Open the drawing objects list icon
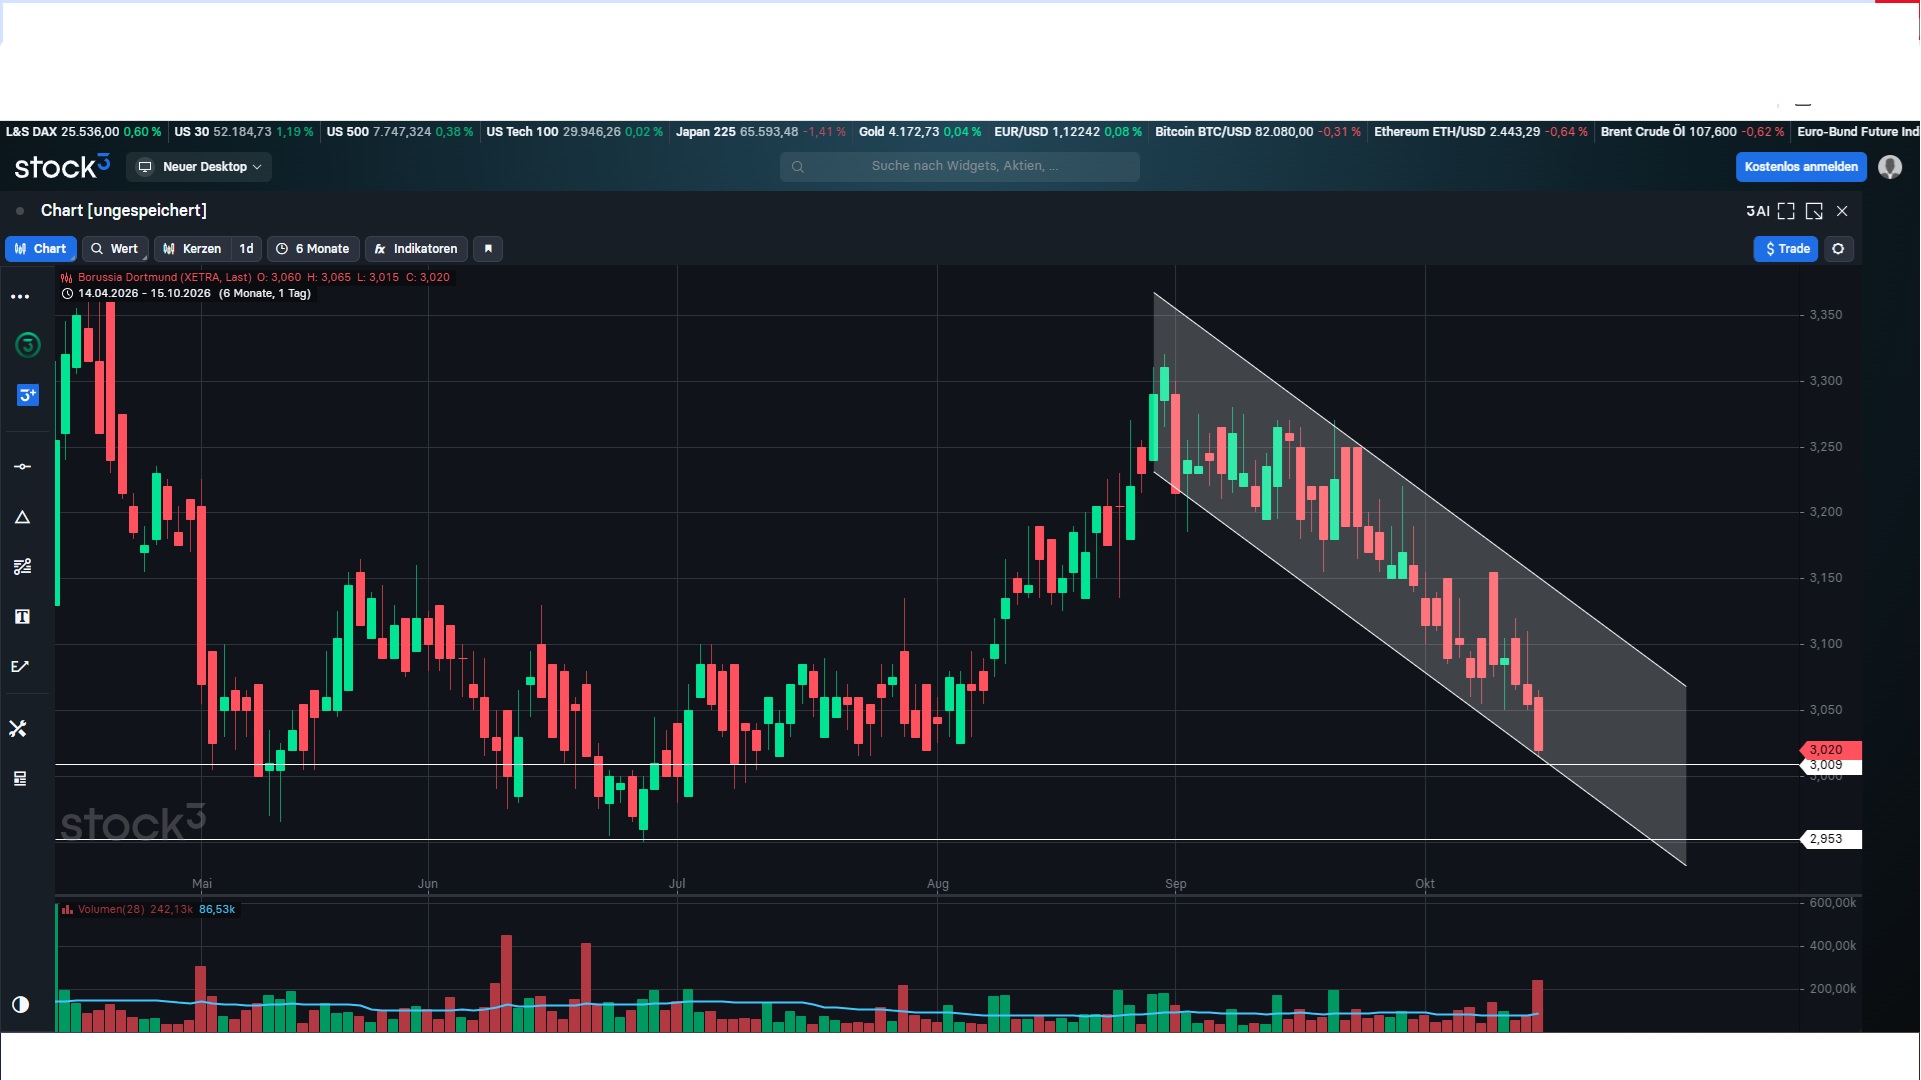The height and width of the screenshot is (1080, 1921). (x=20, y=779)
